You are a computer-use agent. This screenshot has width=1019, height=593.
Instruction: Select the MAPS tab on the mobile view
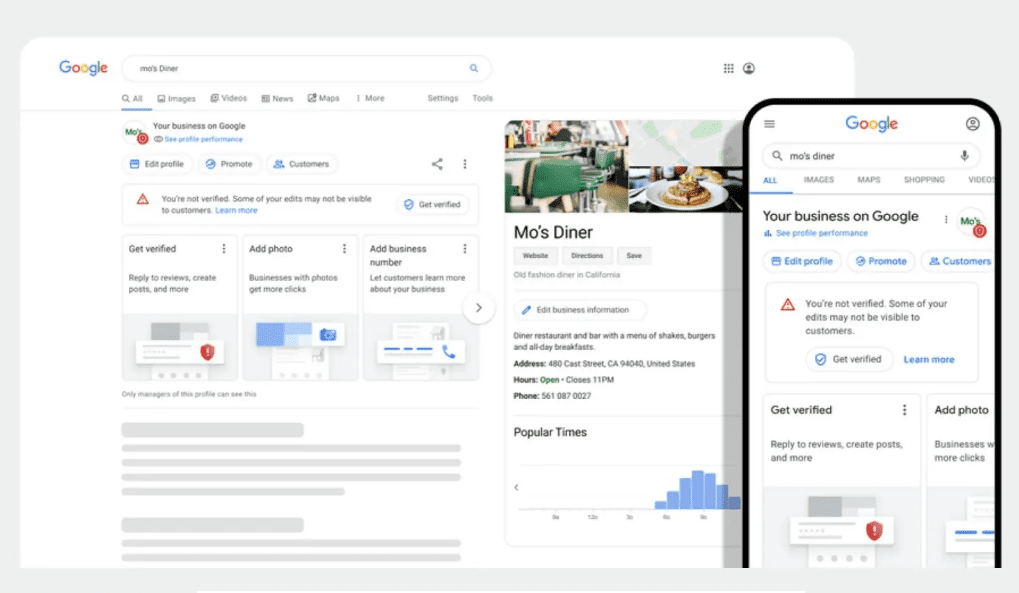pyautogui.click(x=868, y=179)
